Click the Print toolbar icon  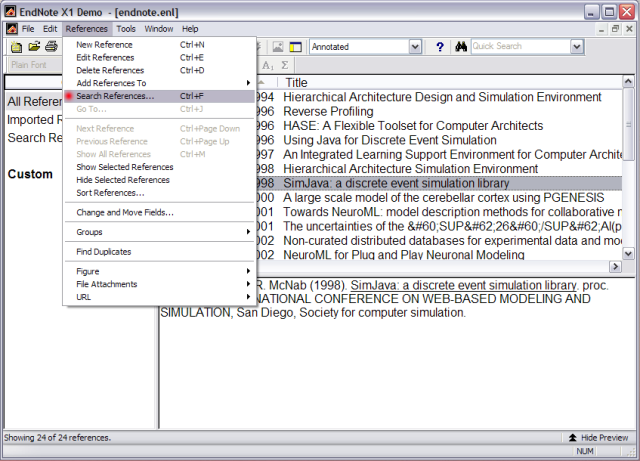pos(50,47)
